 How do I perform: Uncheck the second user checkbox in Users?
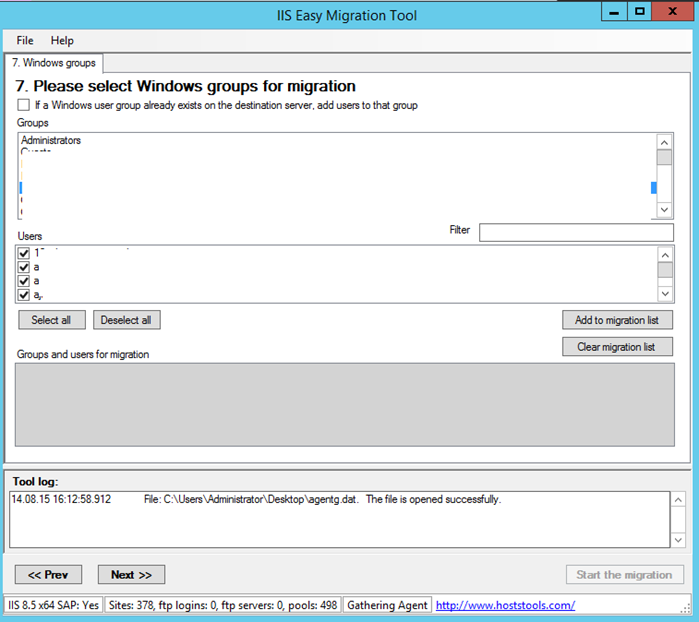(24, 267)
